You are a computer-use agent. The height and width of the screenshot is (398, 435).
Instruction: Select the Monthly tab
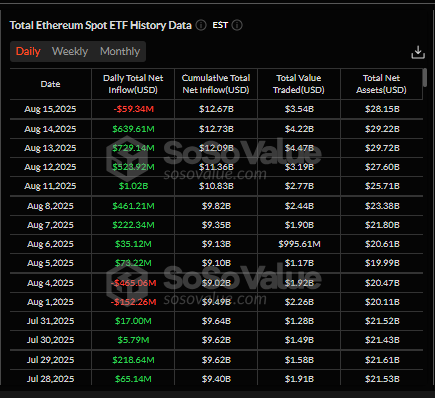[120, 51]
